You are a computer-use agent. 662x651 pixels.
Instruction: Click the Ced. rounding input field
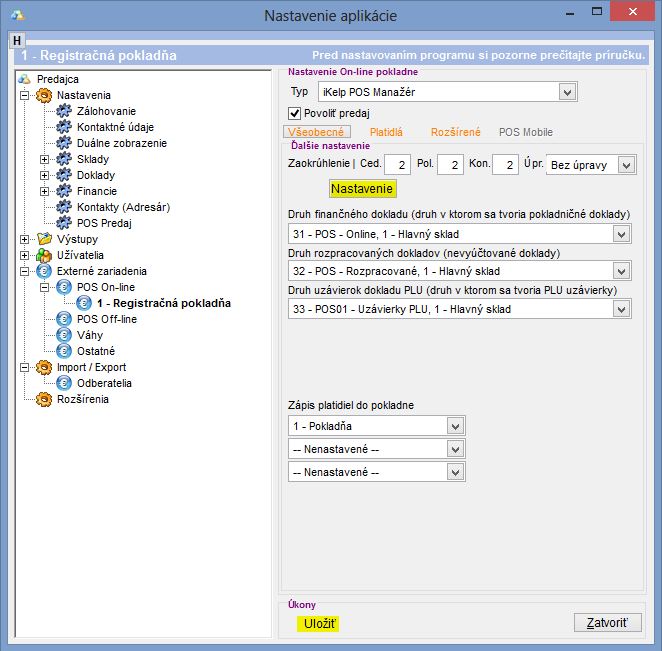tap(398, 164)
